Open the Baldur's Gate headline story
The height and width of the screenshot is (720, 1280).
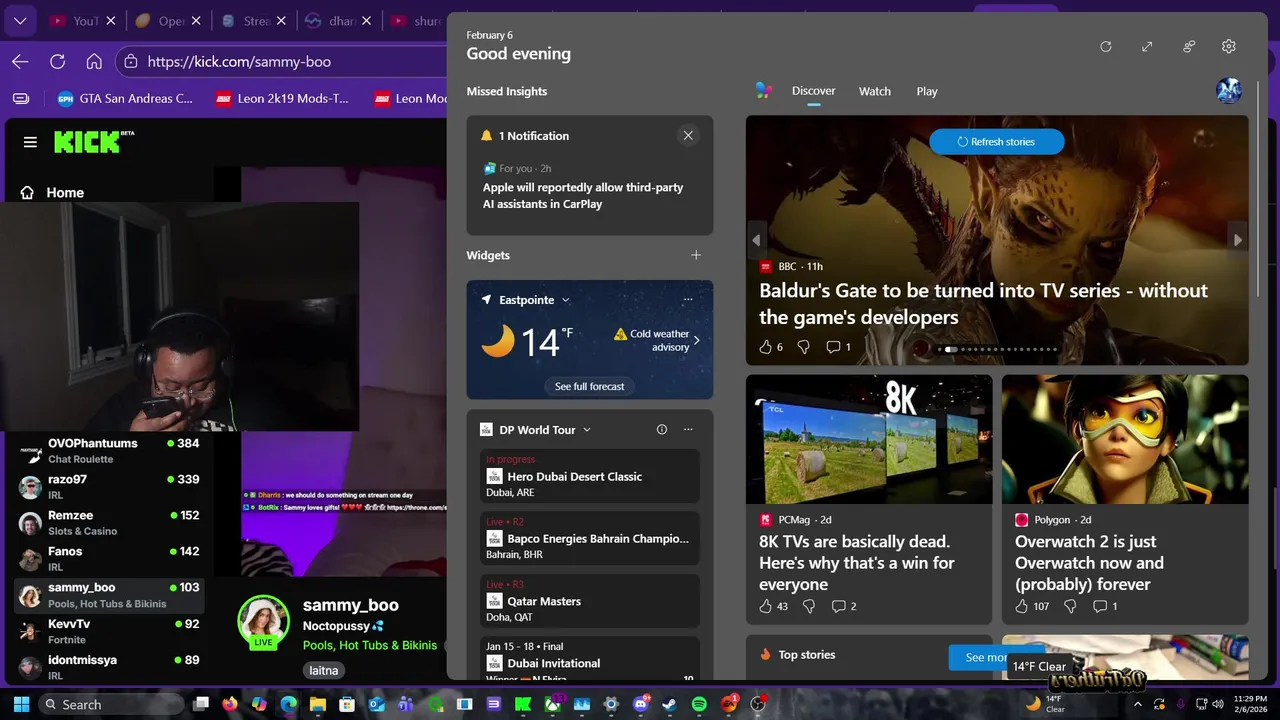(x=983, y=303)
